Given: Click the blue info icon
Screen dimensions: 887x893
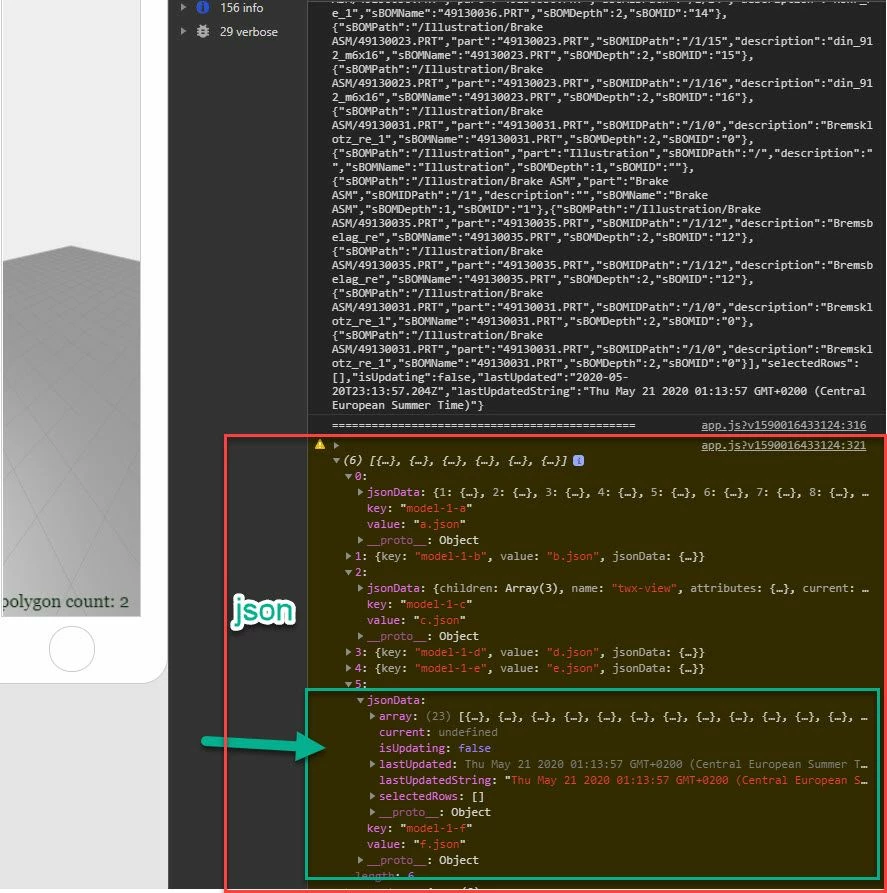Looking at the screenshot, I should (x=203, y=7).
